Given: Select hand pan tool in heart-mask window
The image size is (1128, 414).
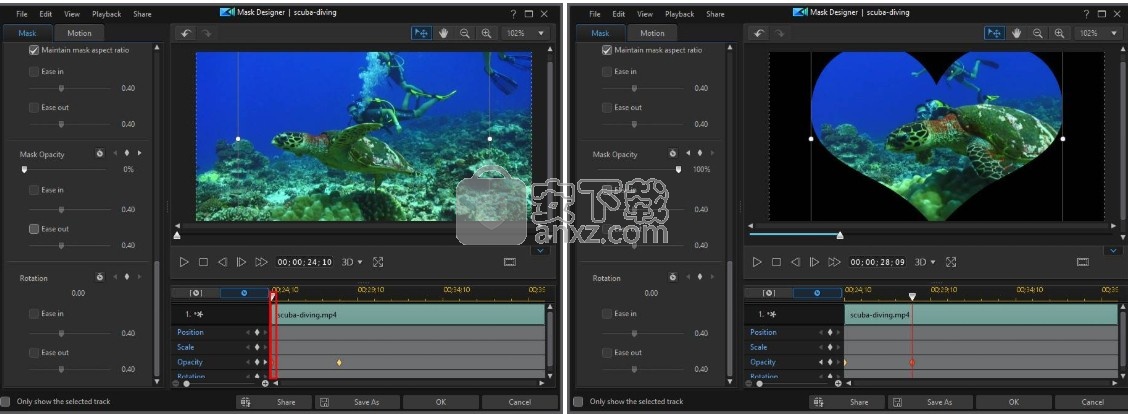Looking at the screenshot, I should point(1016,33).
